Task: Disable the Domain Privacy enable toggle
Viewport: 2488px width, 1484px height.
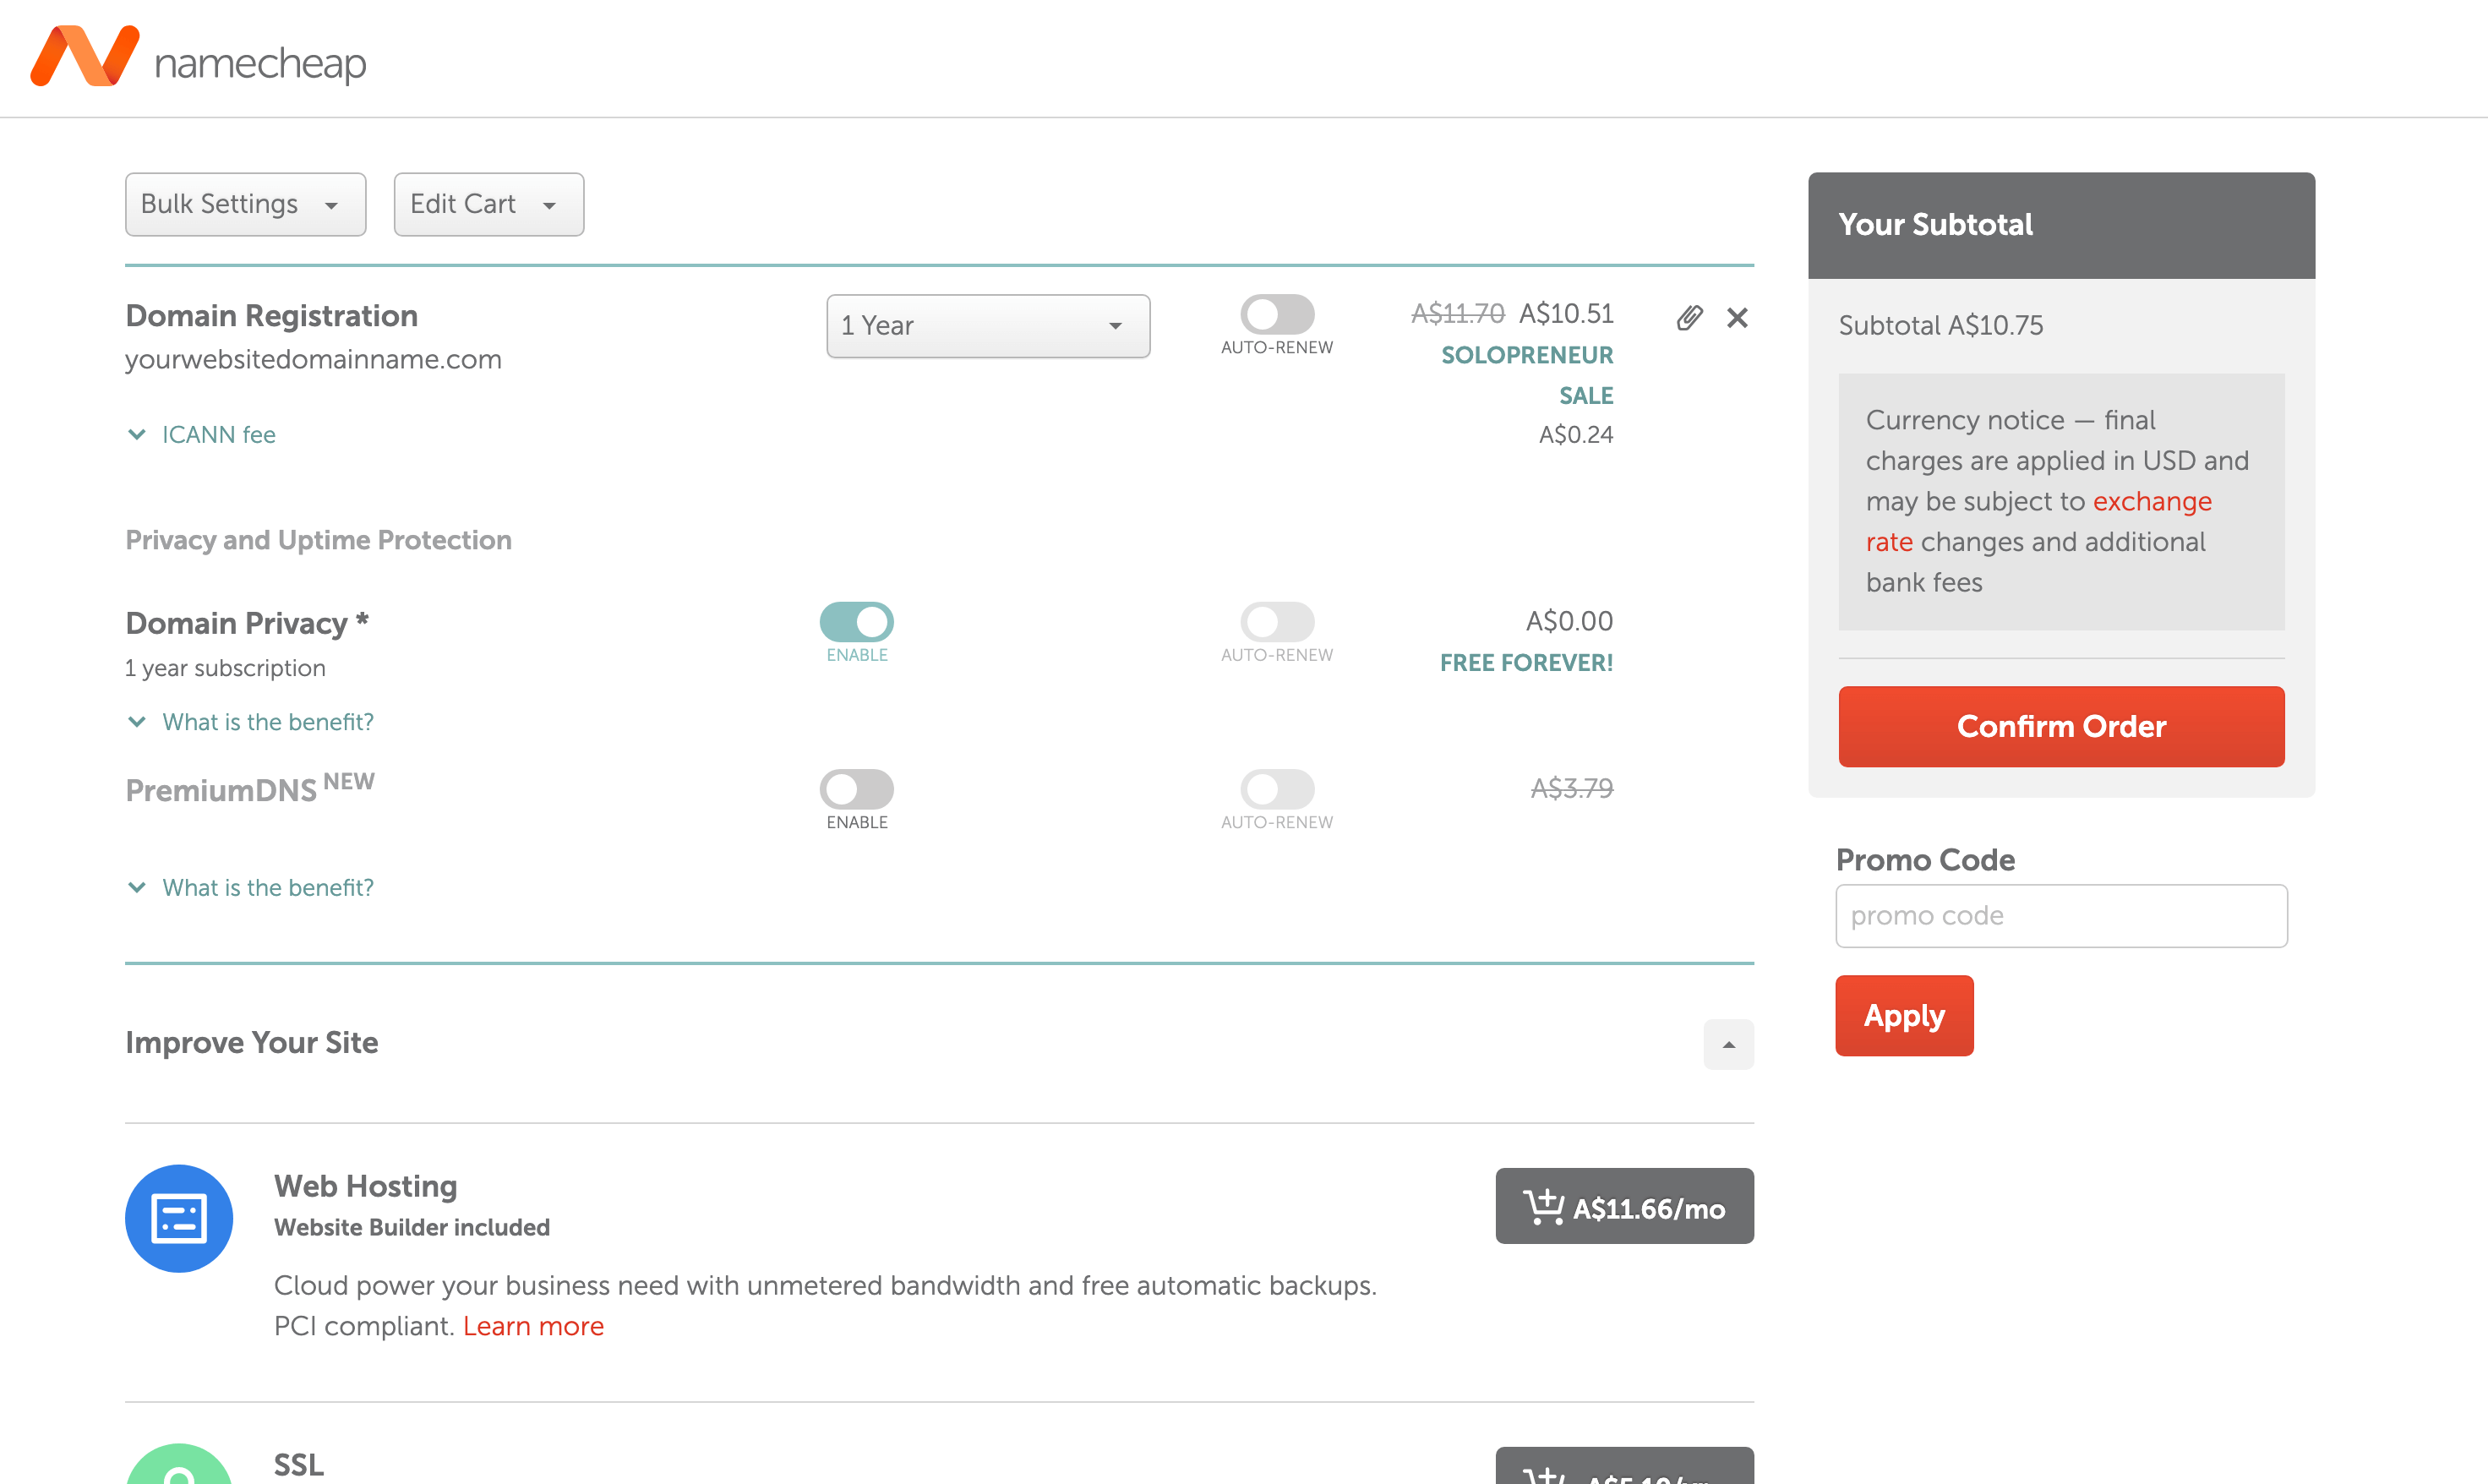Action: (856, 622)
